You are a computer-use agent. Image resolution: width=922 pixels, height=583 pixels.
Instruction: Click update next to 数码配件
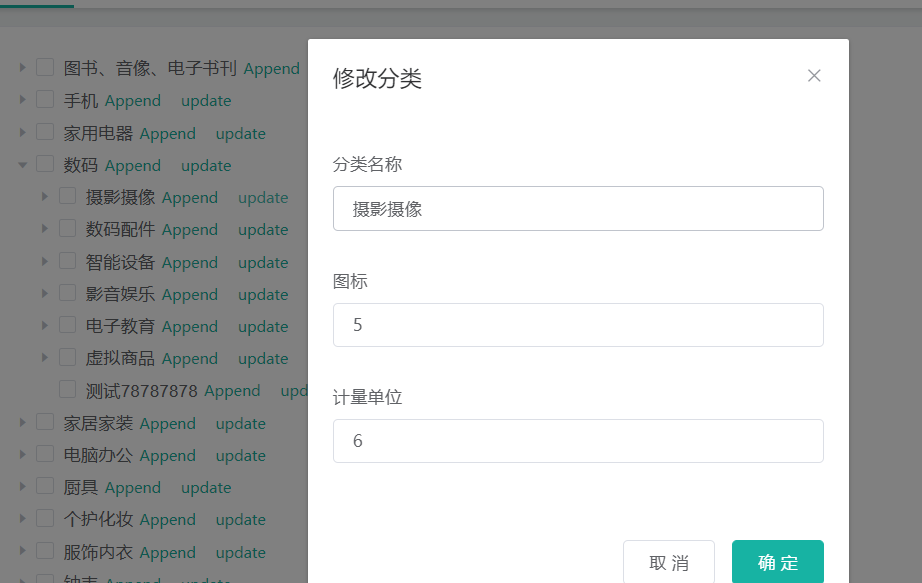(x=263, y=230)
